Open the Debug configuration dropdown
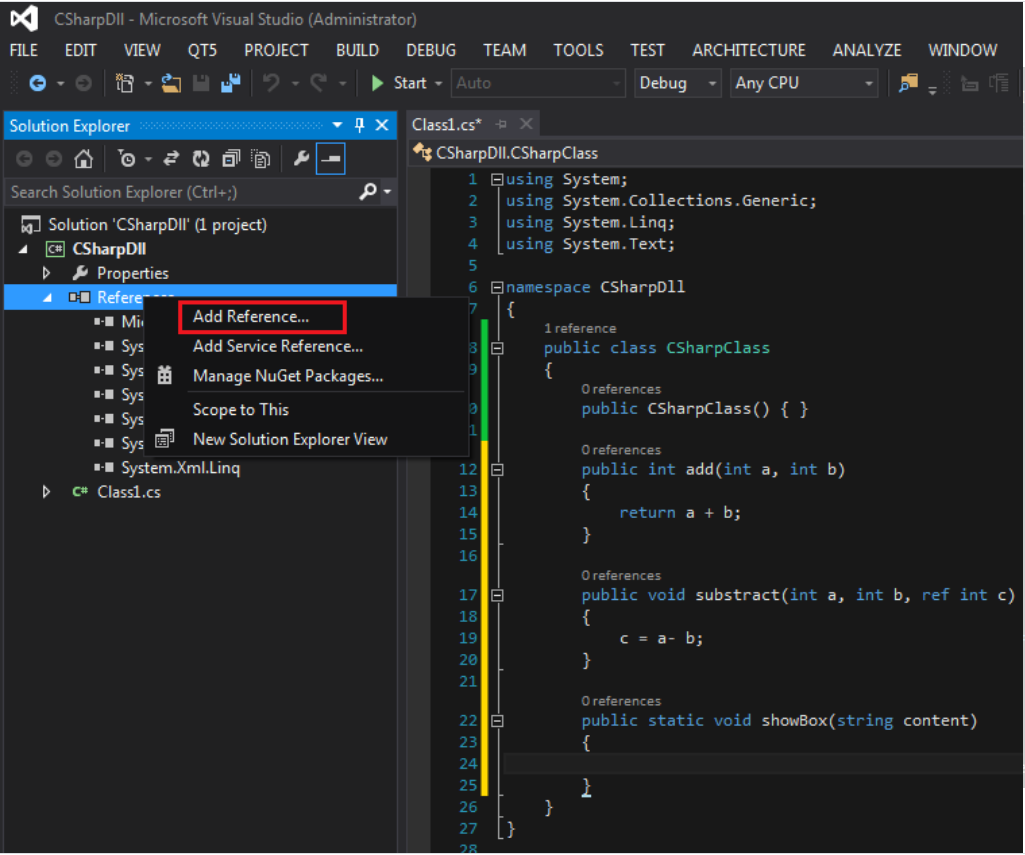The image size is (1025, 855). [x=678, y=84]
